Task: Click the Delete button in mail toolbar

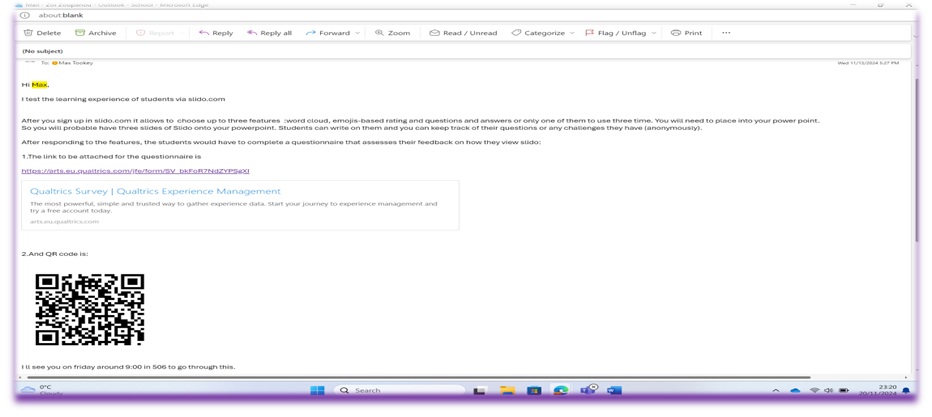Action: [42, 33]
